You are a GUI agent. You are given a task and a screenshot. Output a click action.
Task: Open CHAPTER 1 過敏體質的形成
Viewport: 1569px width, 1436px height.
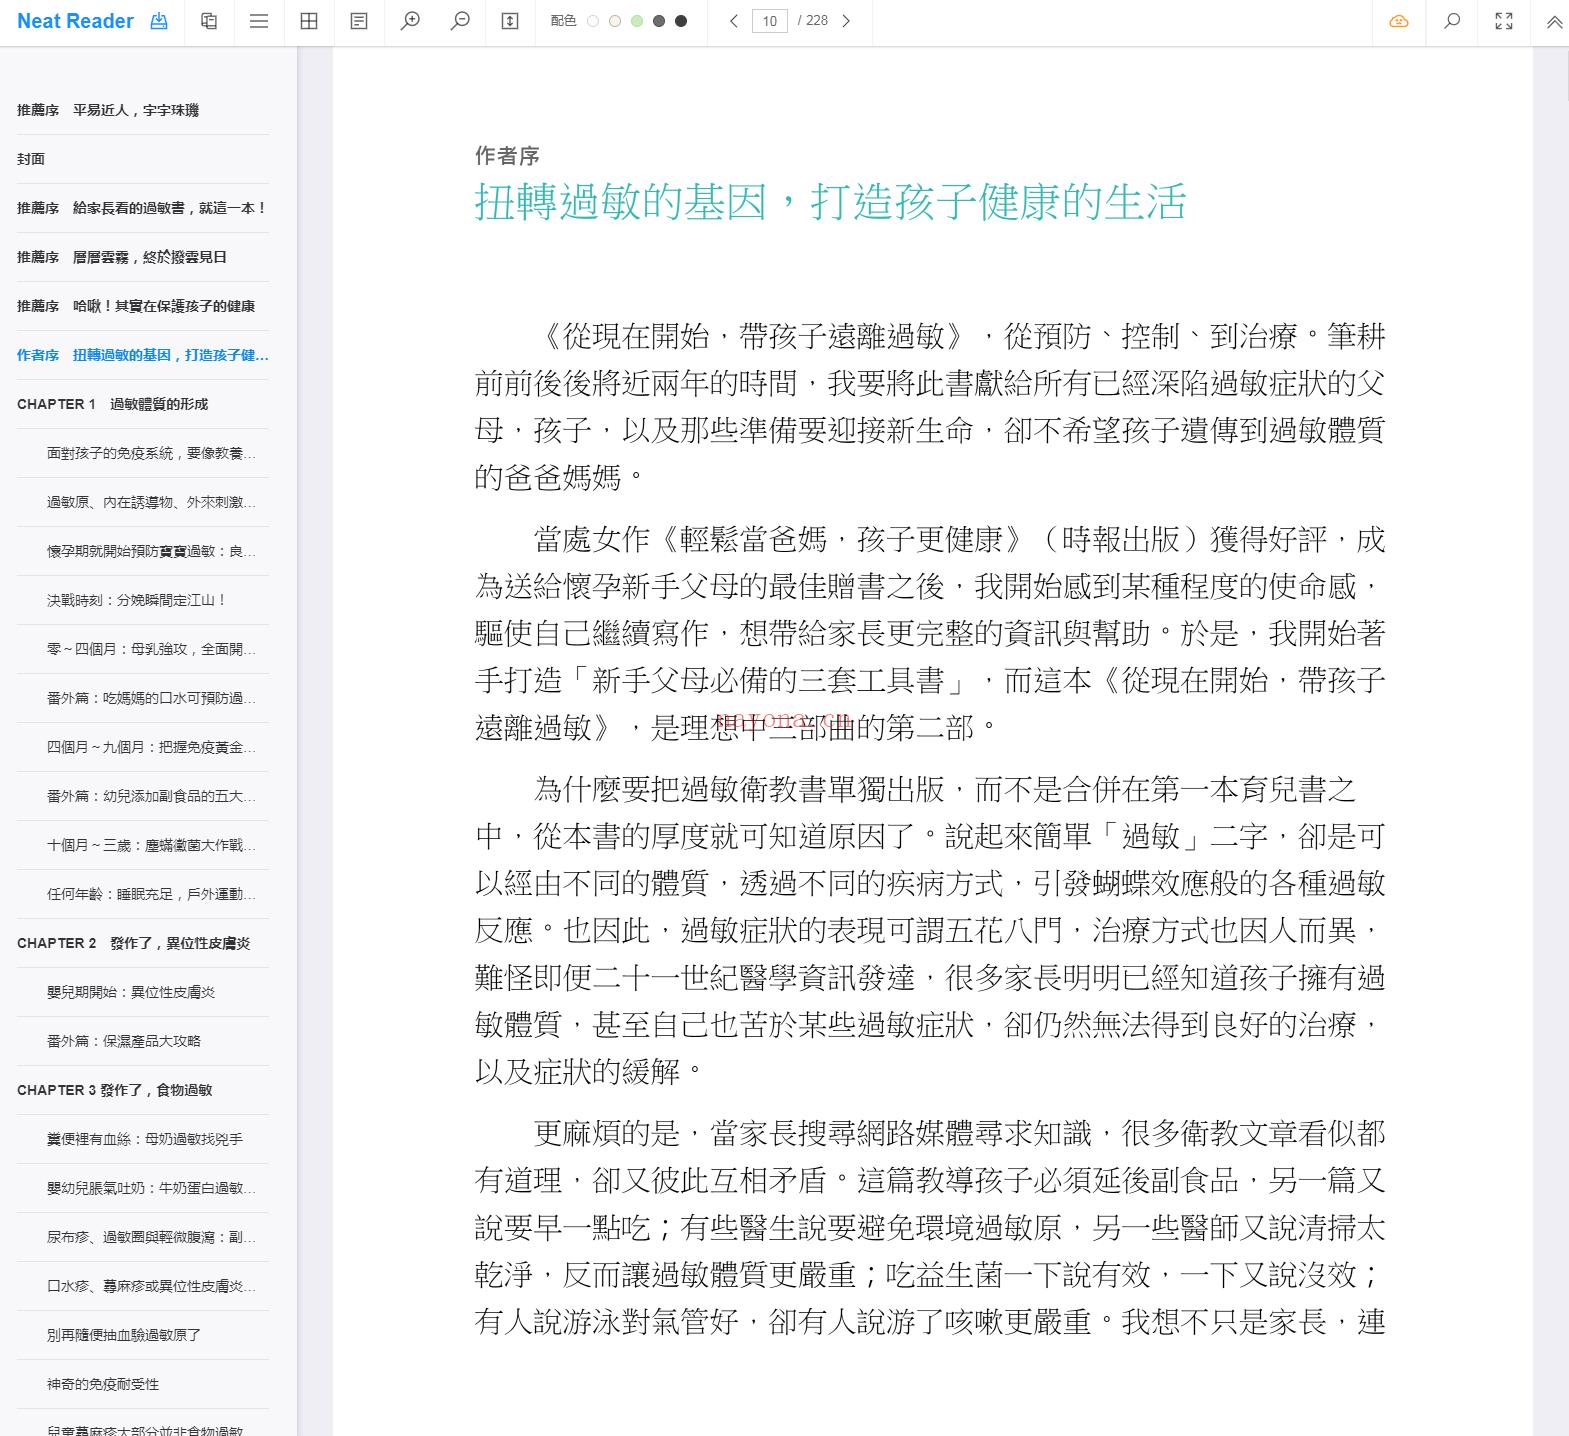[x=142, y=404]
